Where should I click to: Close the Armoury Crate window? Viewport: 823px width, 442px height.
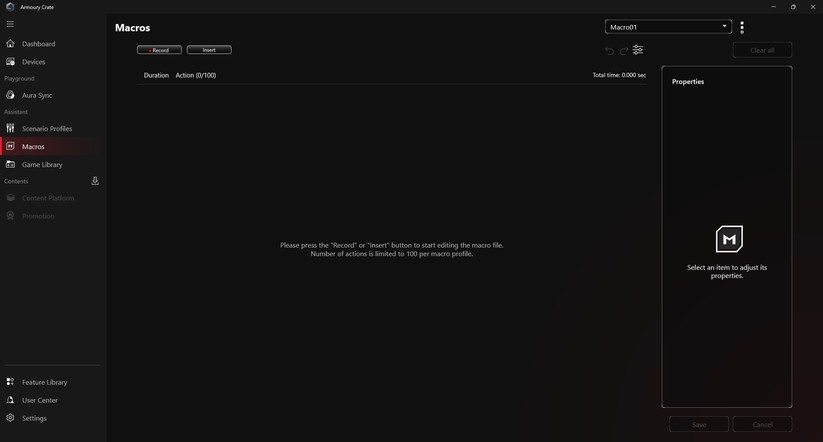tap(813, 7)
